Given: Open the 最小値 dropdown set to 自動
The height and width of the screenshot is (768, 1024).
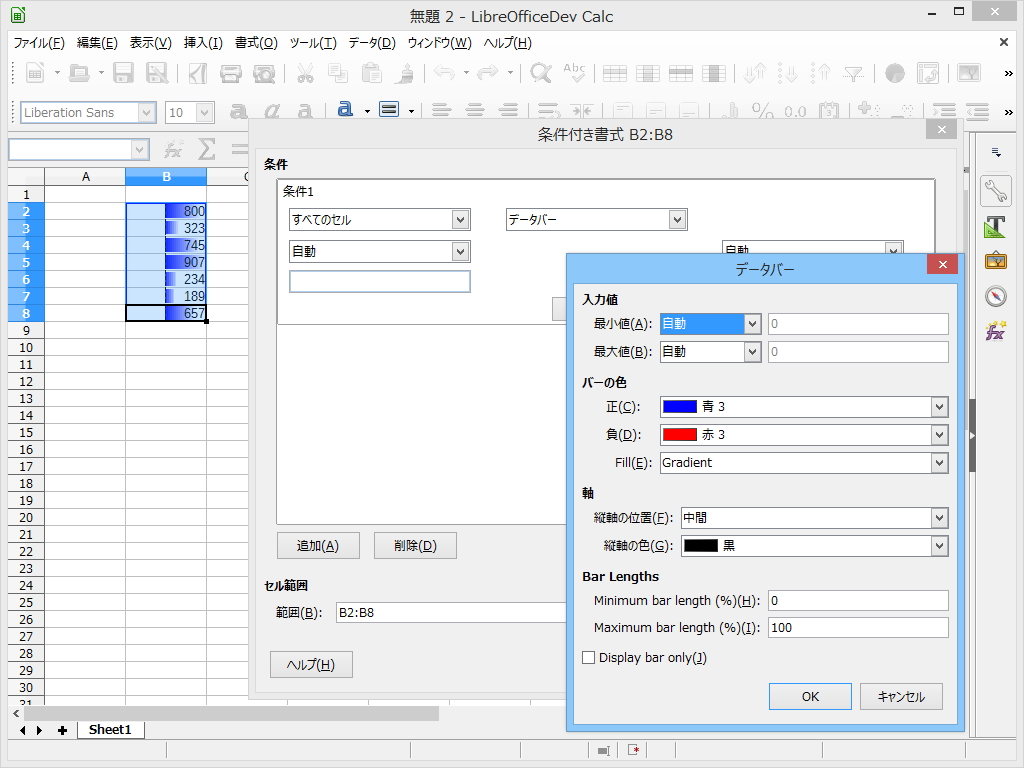Looking at the screenshot, I should click(x=710, y=323).
